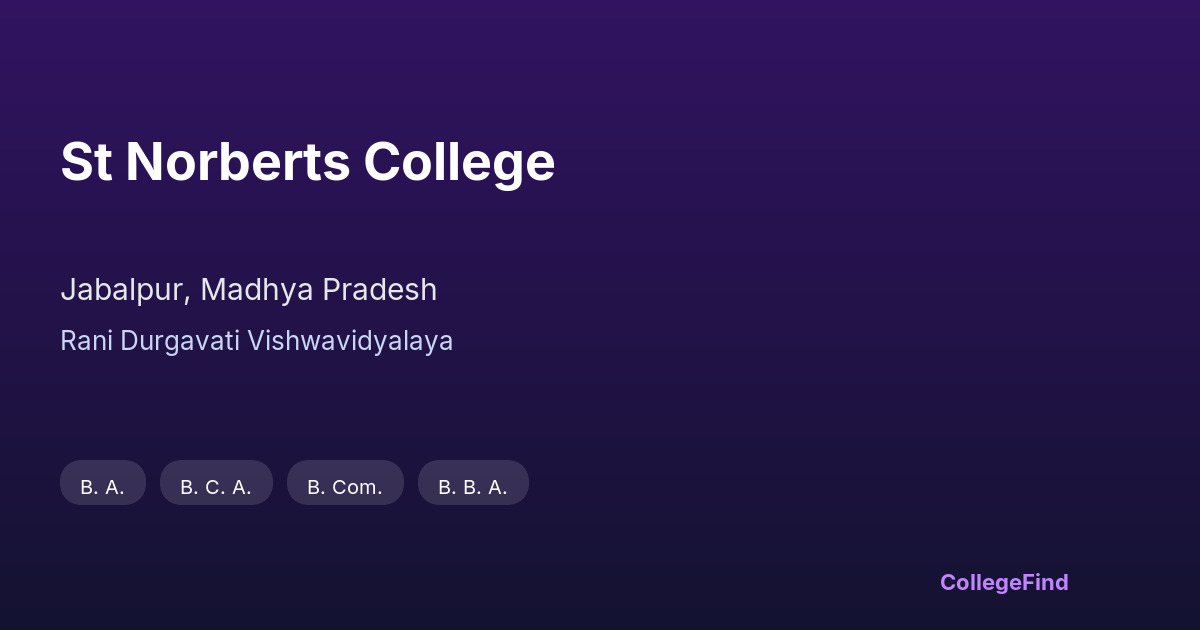Filter by Bachelor of Computer Applications tag
Image resolution: width=1200 pixels, height=630 pixels.
pos(216,486)
